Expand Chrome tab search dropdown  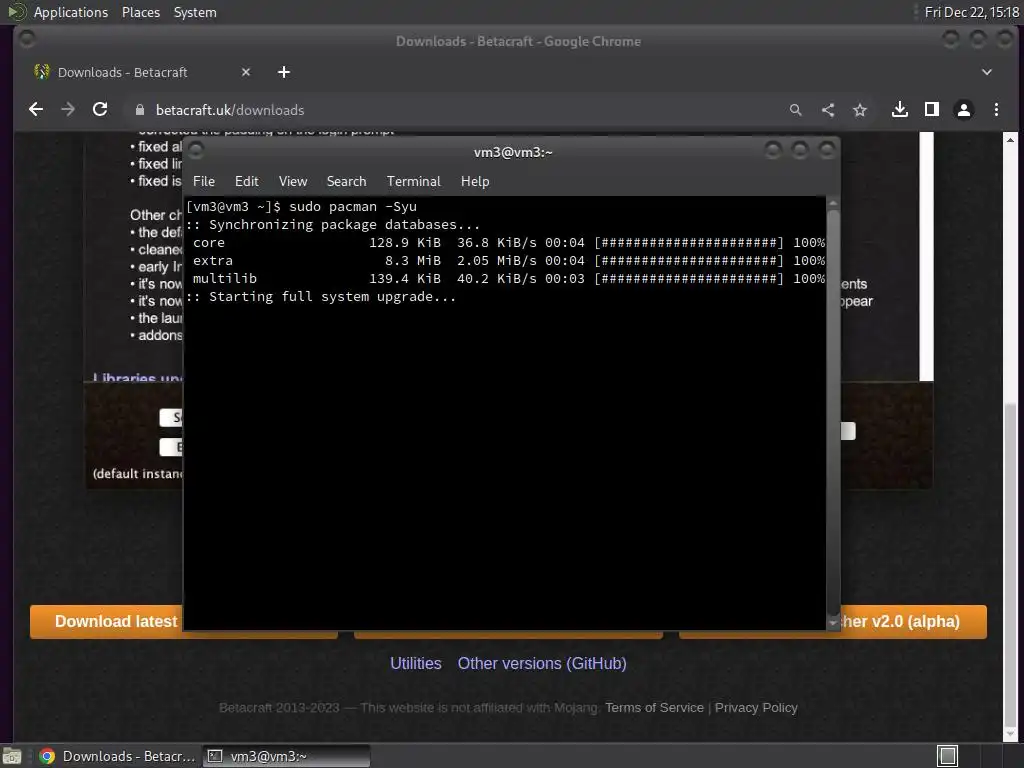(x=987, y=72)
